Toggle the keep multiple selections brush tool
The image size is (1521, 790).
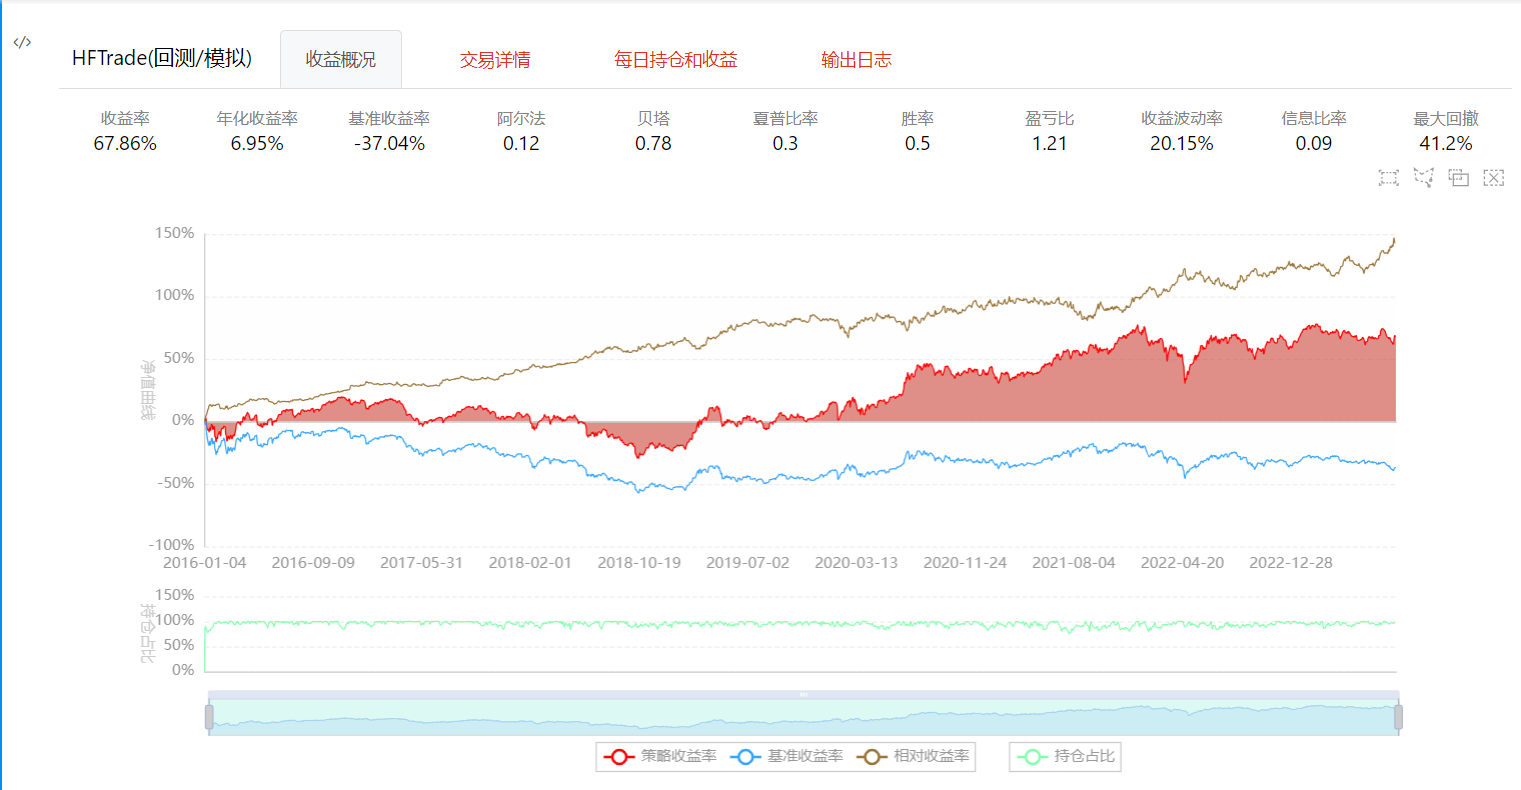1459,178
